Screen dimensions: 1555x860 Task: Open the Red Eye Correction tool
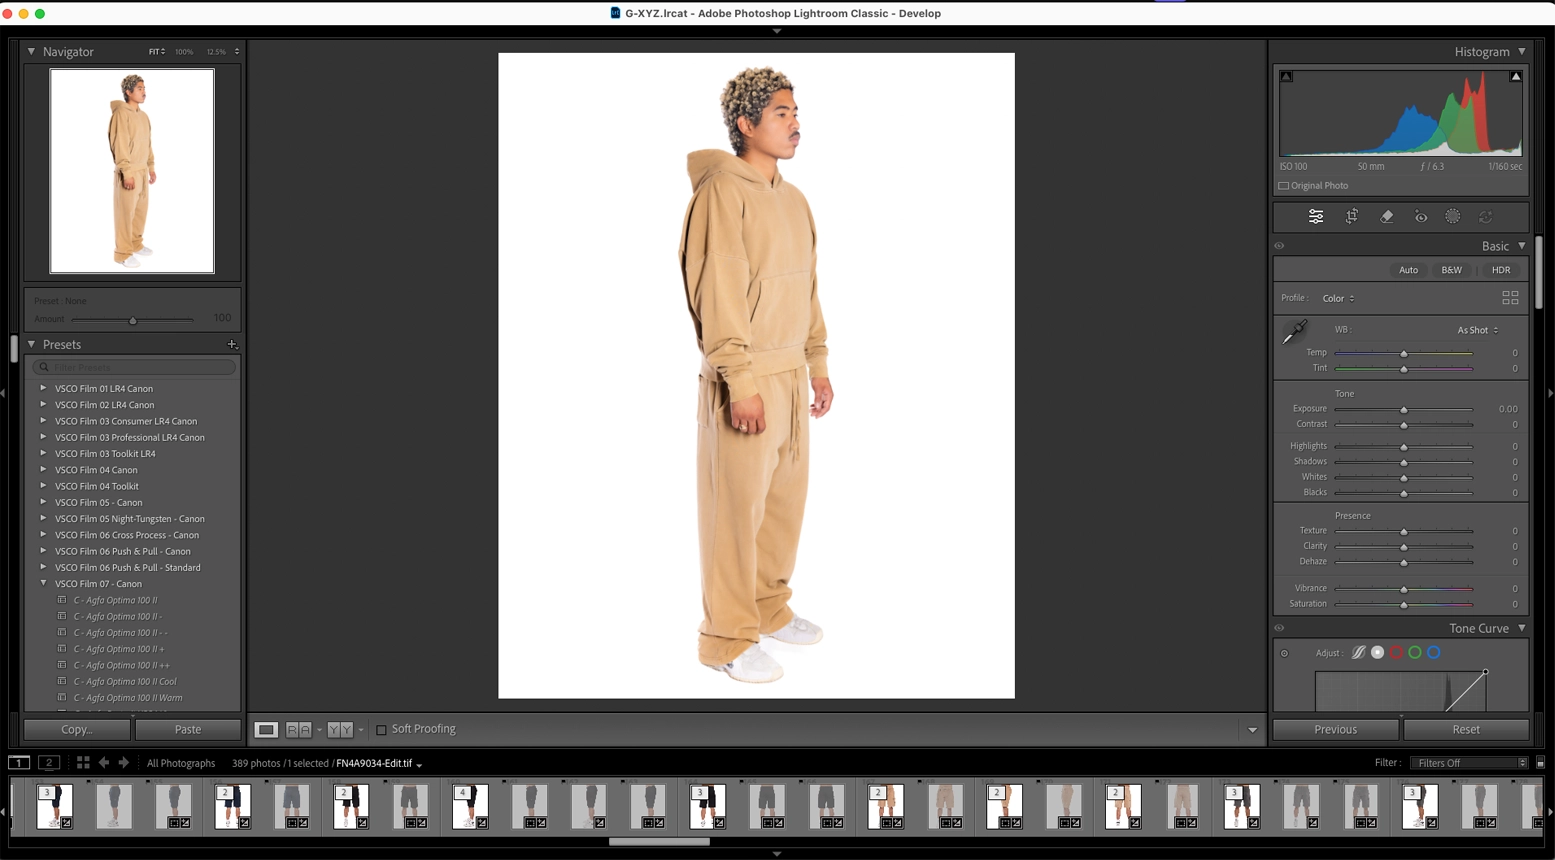(1420, 217)
